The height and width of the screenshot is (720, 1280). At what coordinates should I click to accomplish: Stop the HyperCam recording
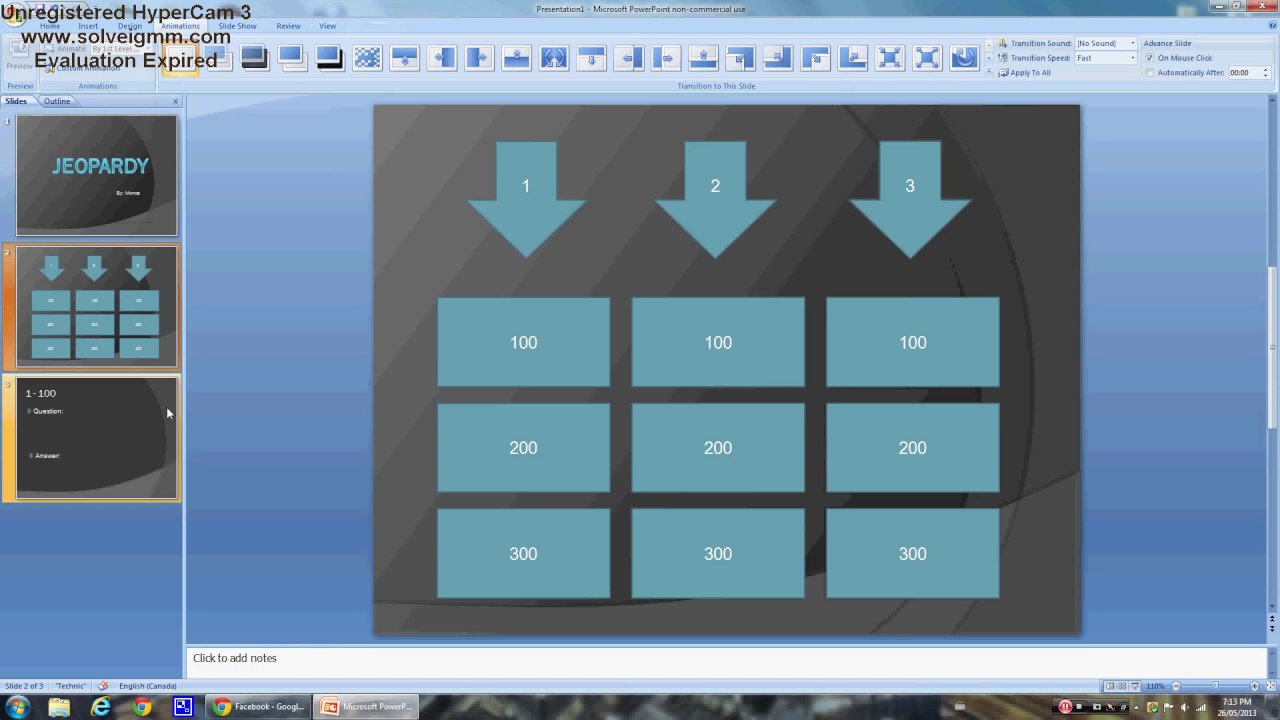coord(1079,706)
